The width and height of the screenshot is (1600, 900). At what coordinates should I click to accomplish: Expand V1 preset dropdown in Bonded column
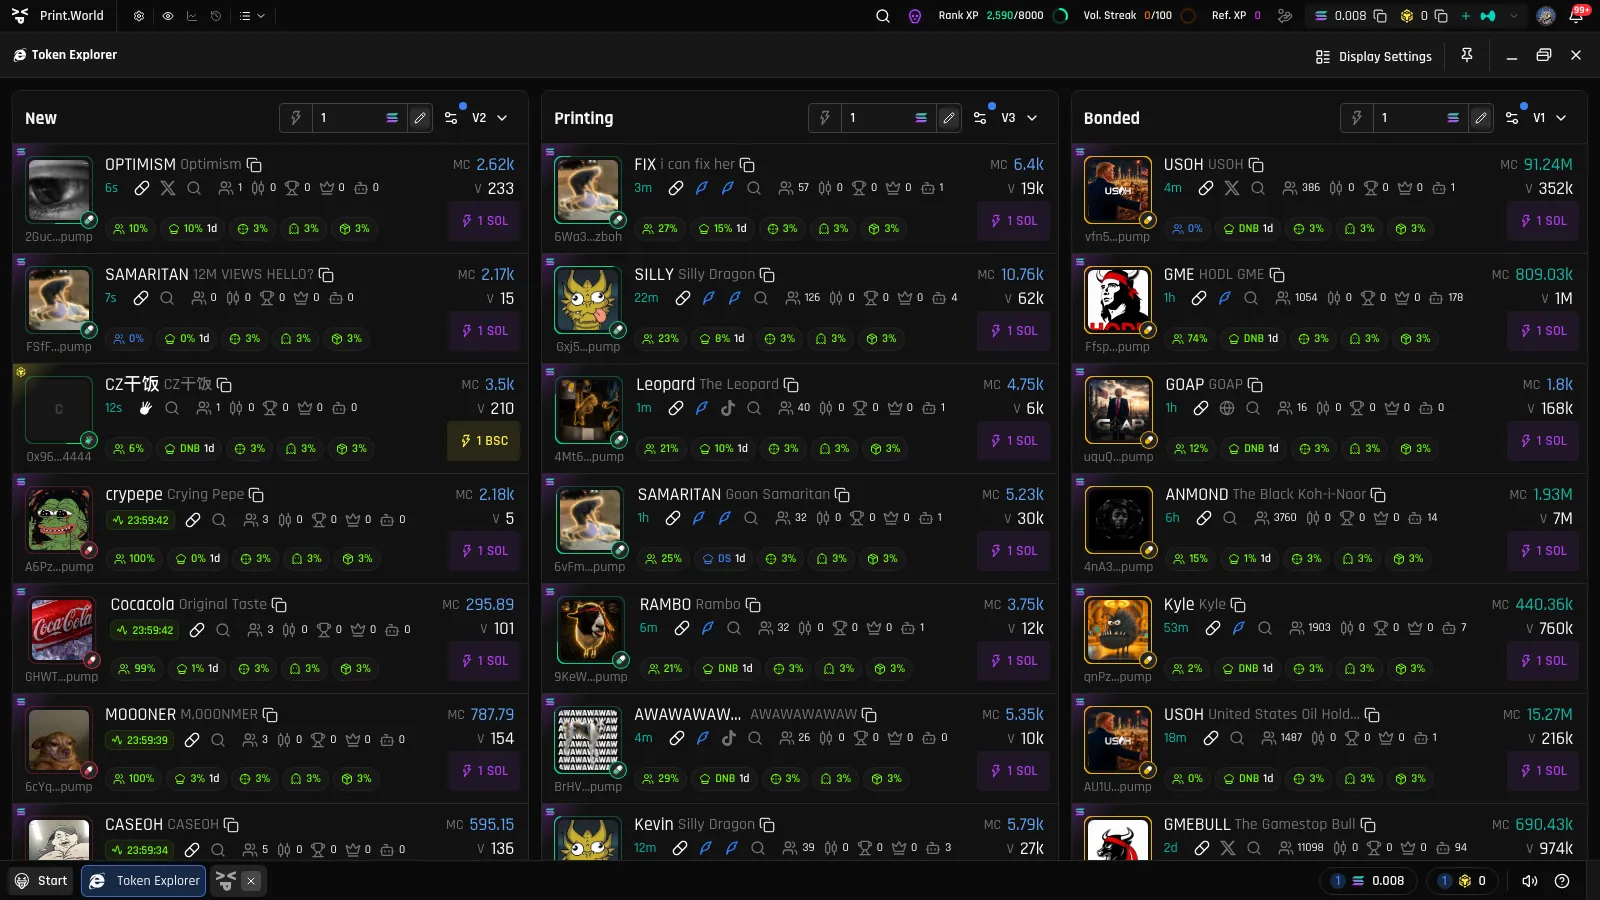[x=1550, y=118]
